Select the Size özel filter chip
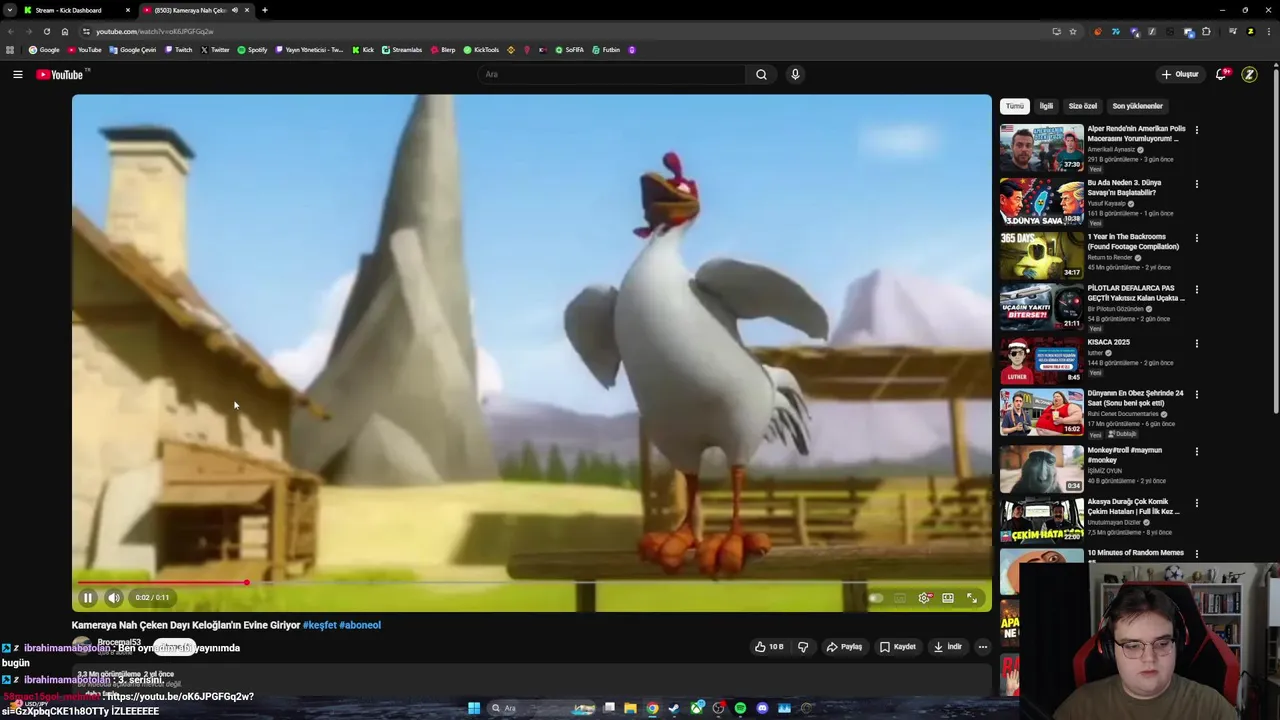This screenshot has width=1280, height=720. (1083, 106)
